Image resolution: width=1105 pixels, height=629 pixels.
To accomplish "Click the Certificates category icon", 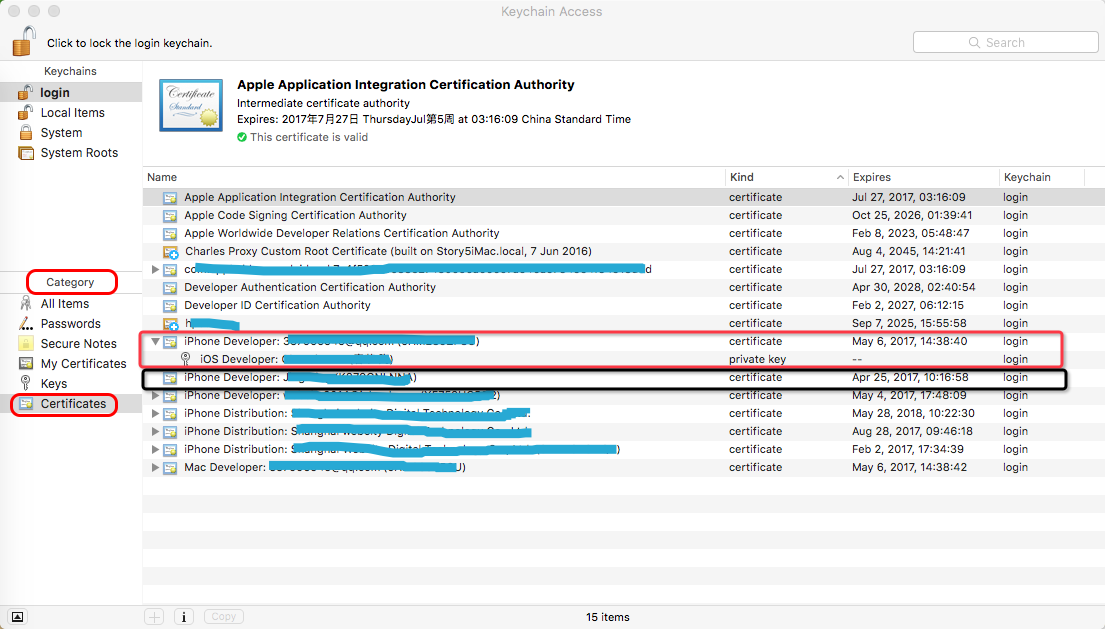I will point(26,404).
